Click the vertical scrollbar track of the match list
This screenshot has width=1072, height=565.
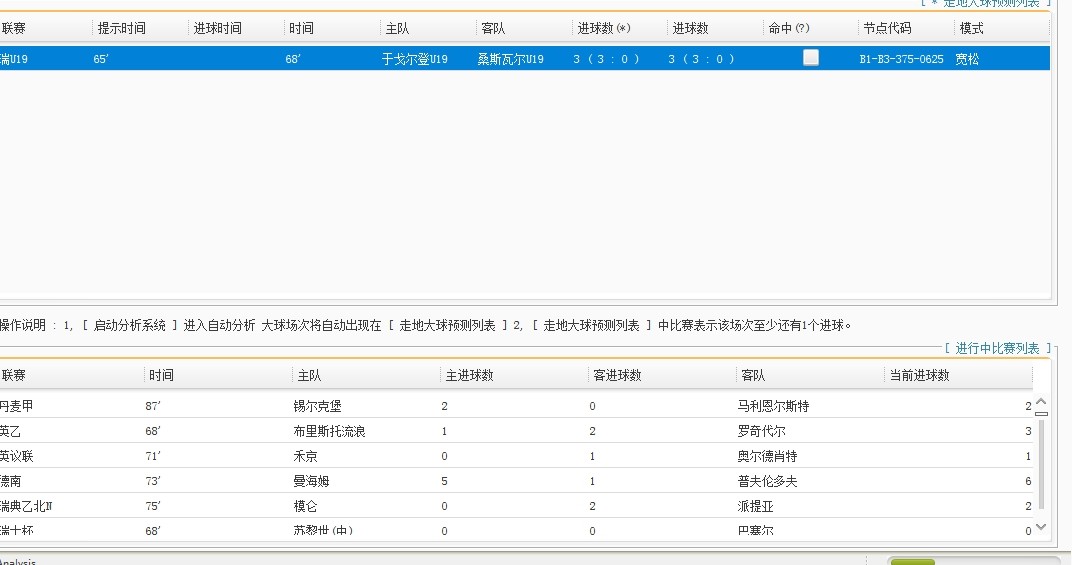tap(1041, 465)
